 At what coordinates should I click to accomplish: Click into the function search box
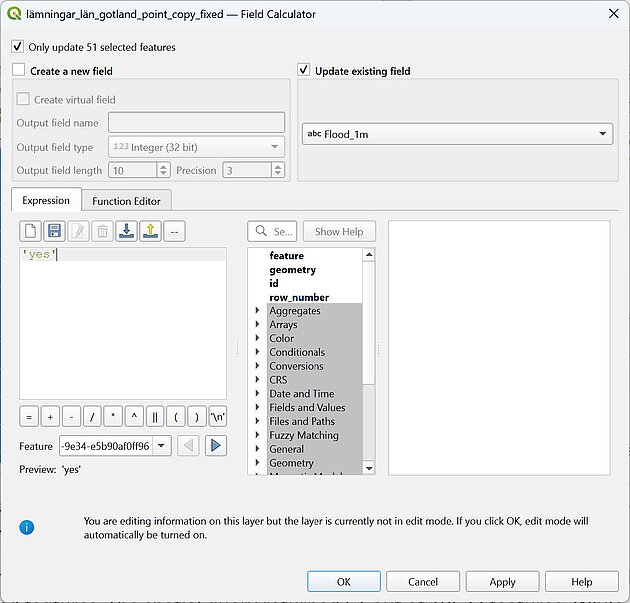(272, 231)
